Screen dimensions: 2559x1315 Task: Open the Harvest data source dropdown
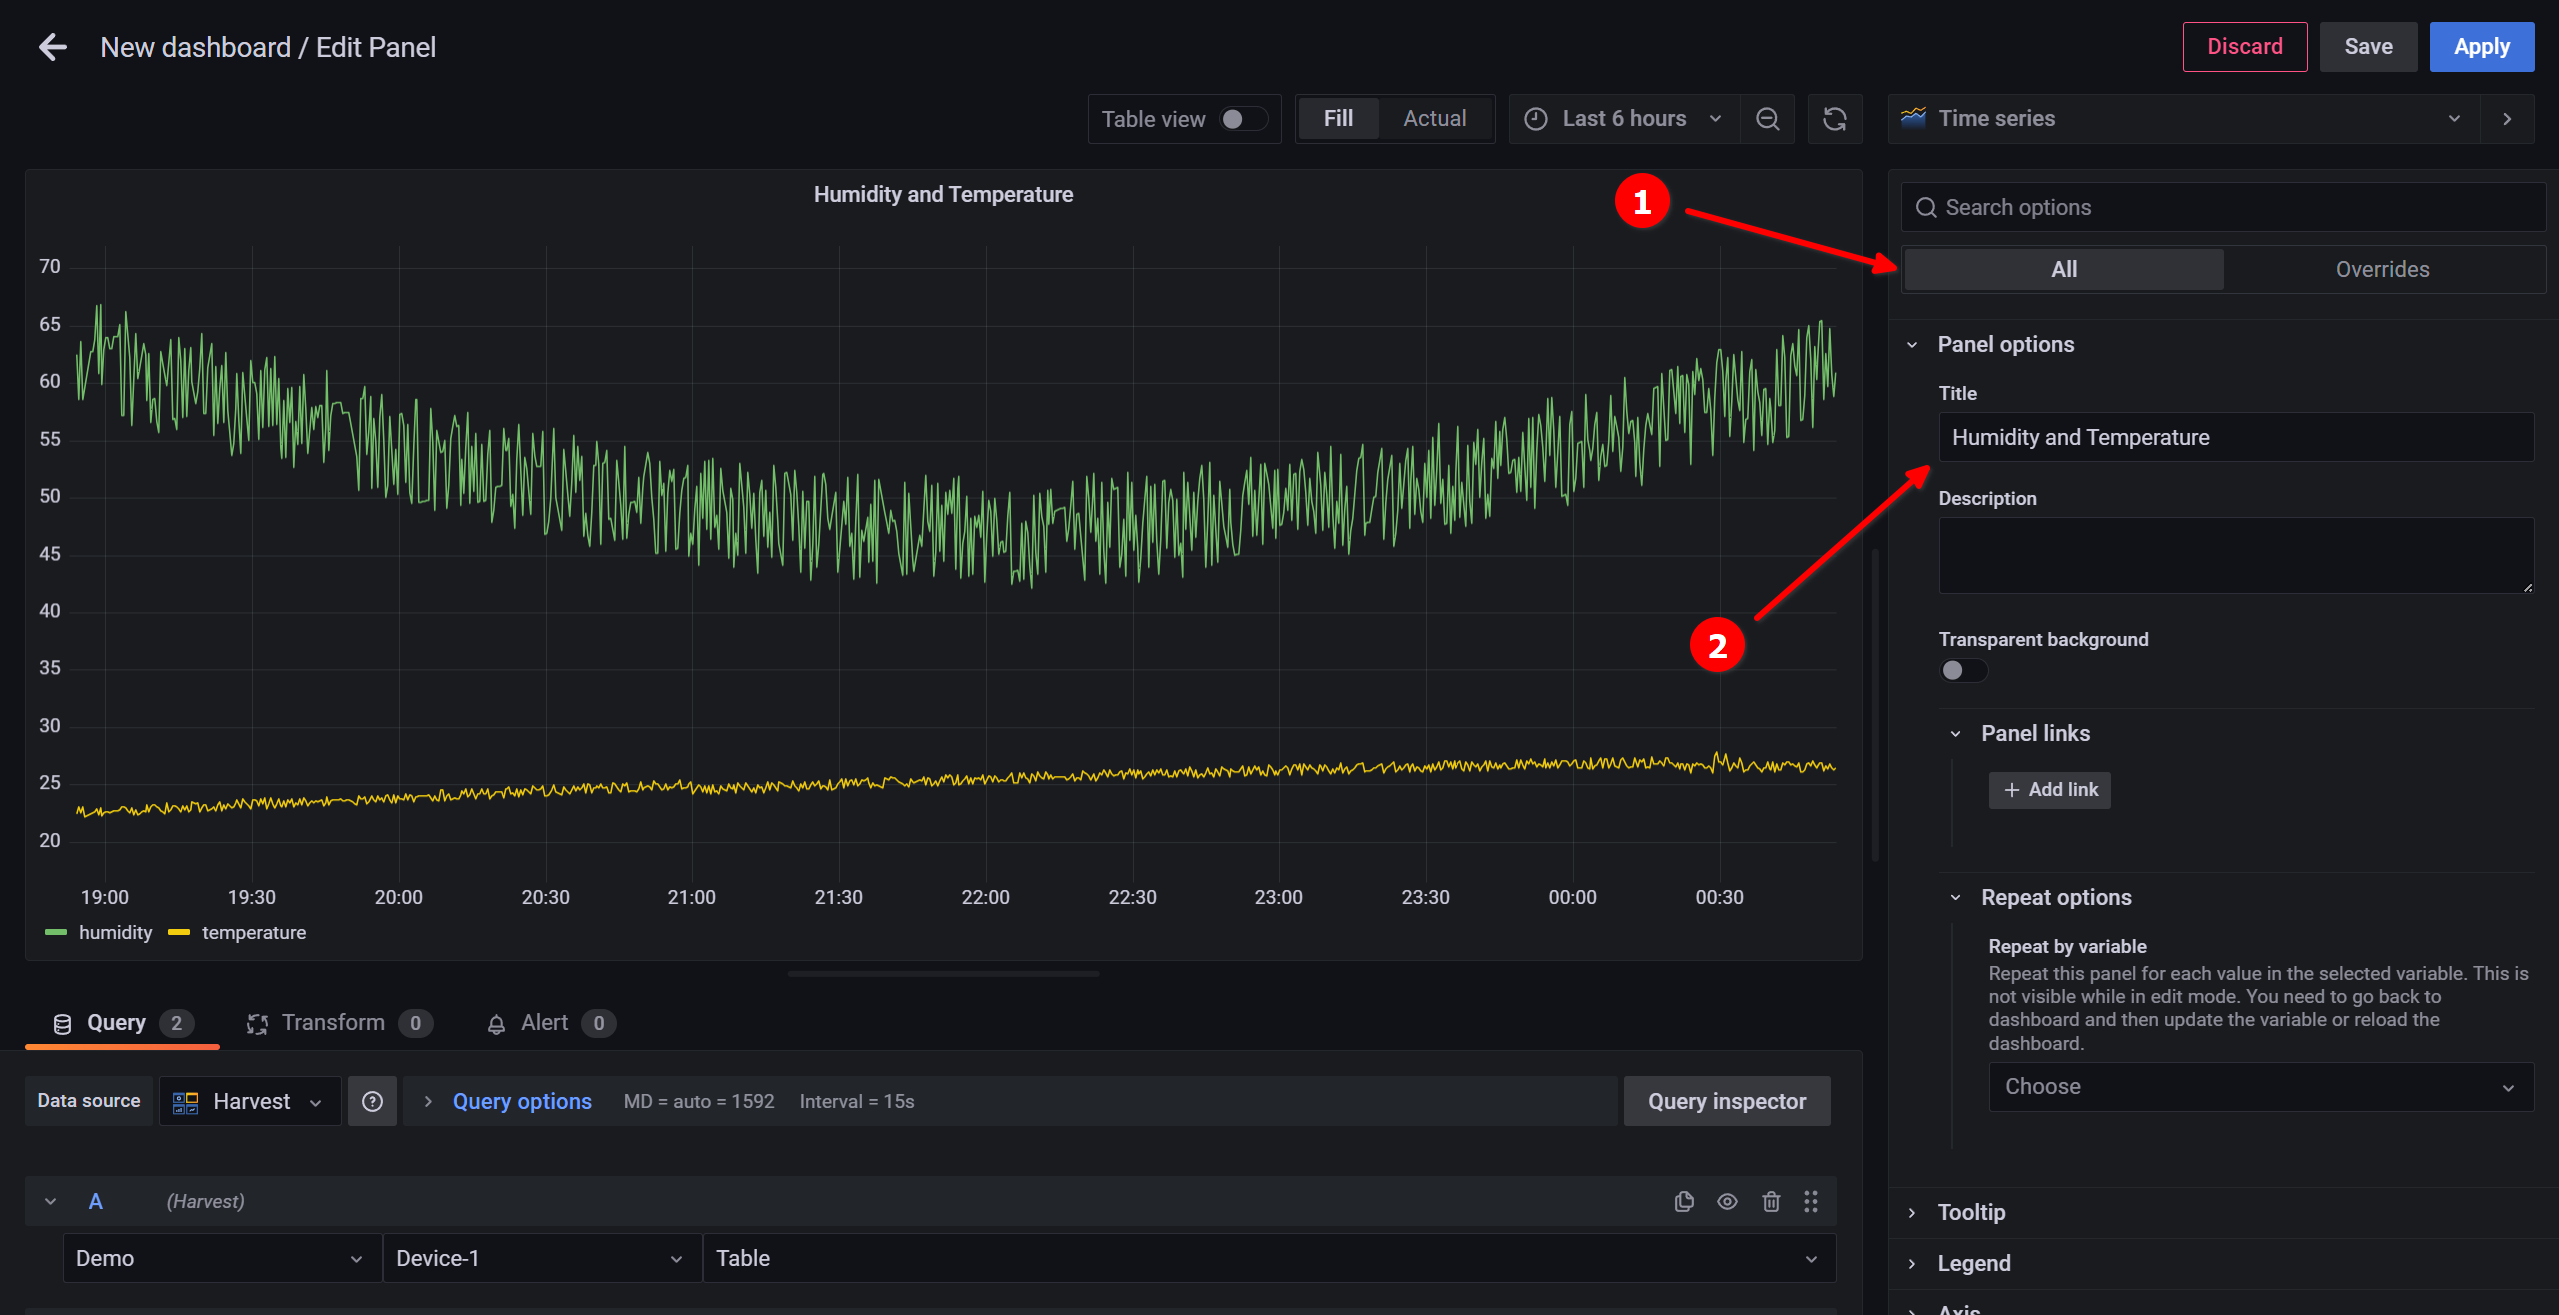(250, 1101)
